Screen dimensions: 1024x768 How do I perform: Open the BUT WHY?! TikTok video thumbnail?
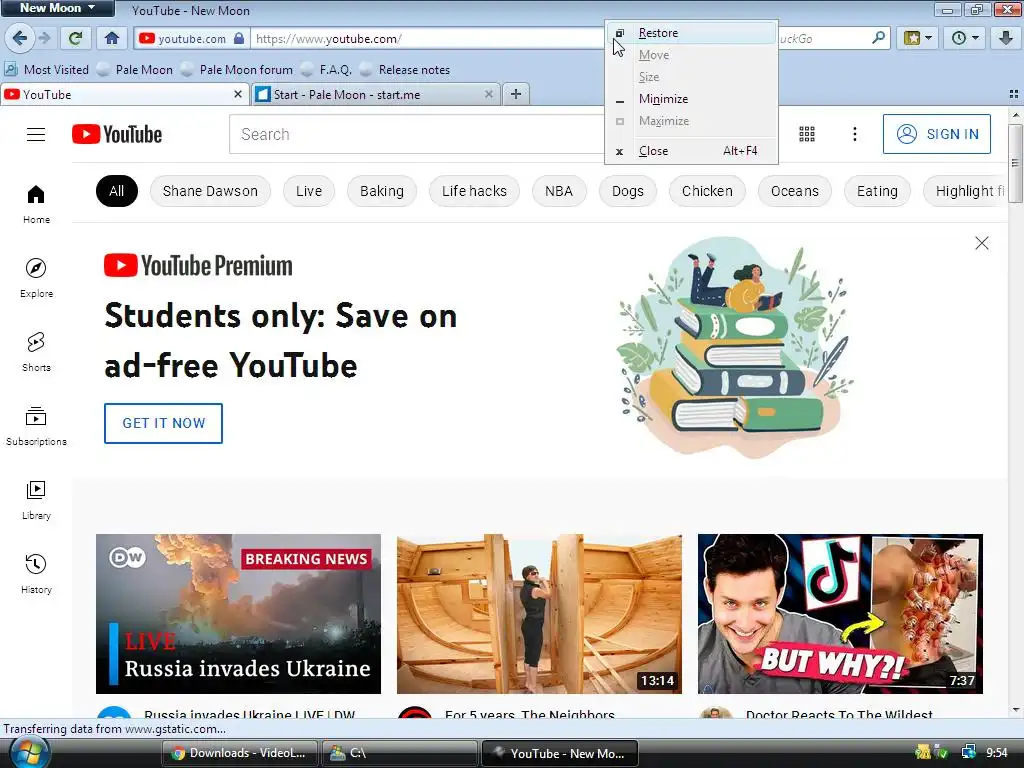[x=840, y=614]
